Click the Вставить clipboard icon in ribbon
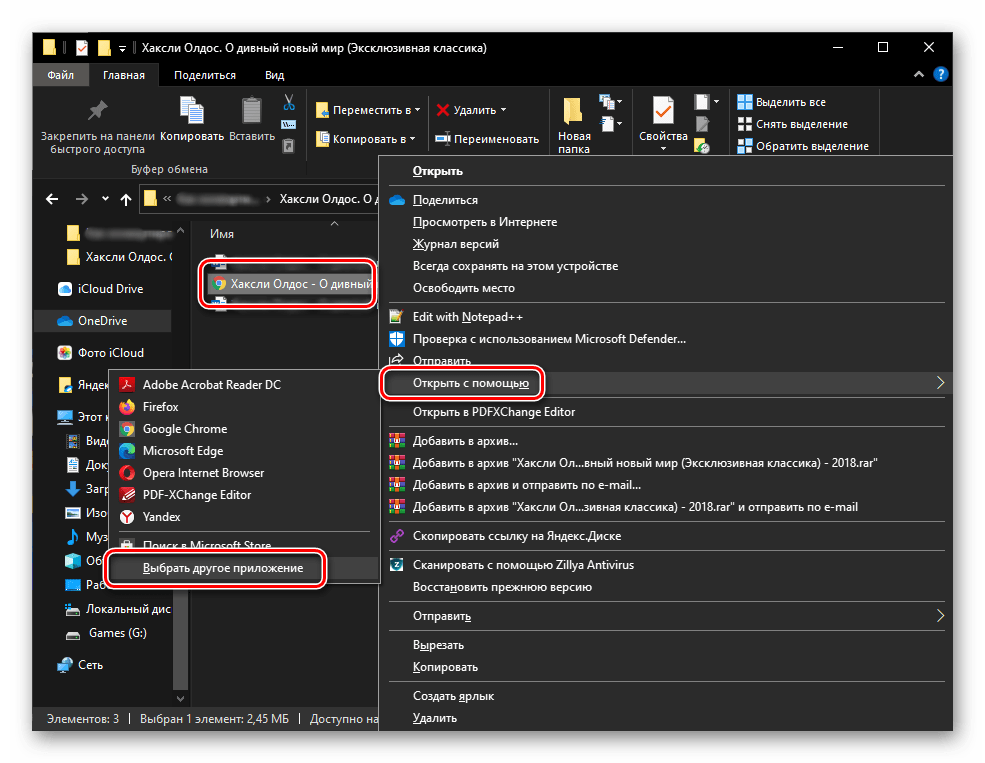This screenshot has height=763, width=985. (x=252, y=111)
